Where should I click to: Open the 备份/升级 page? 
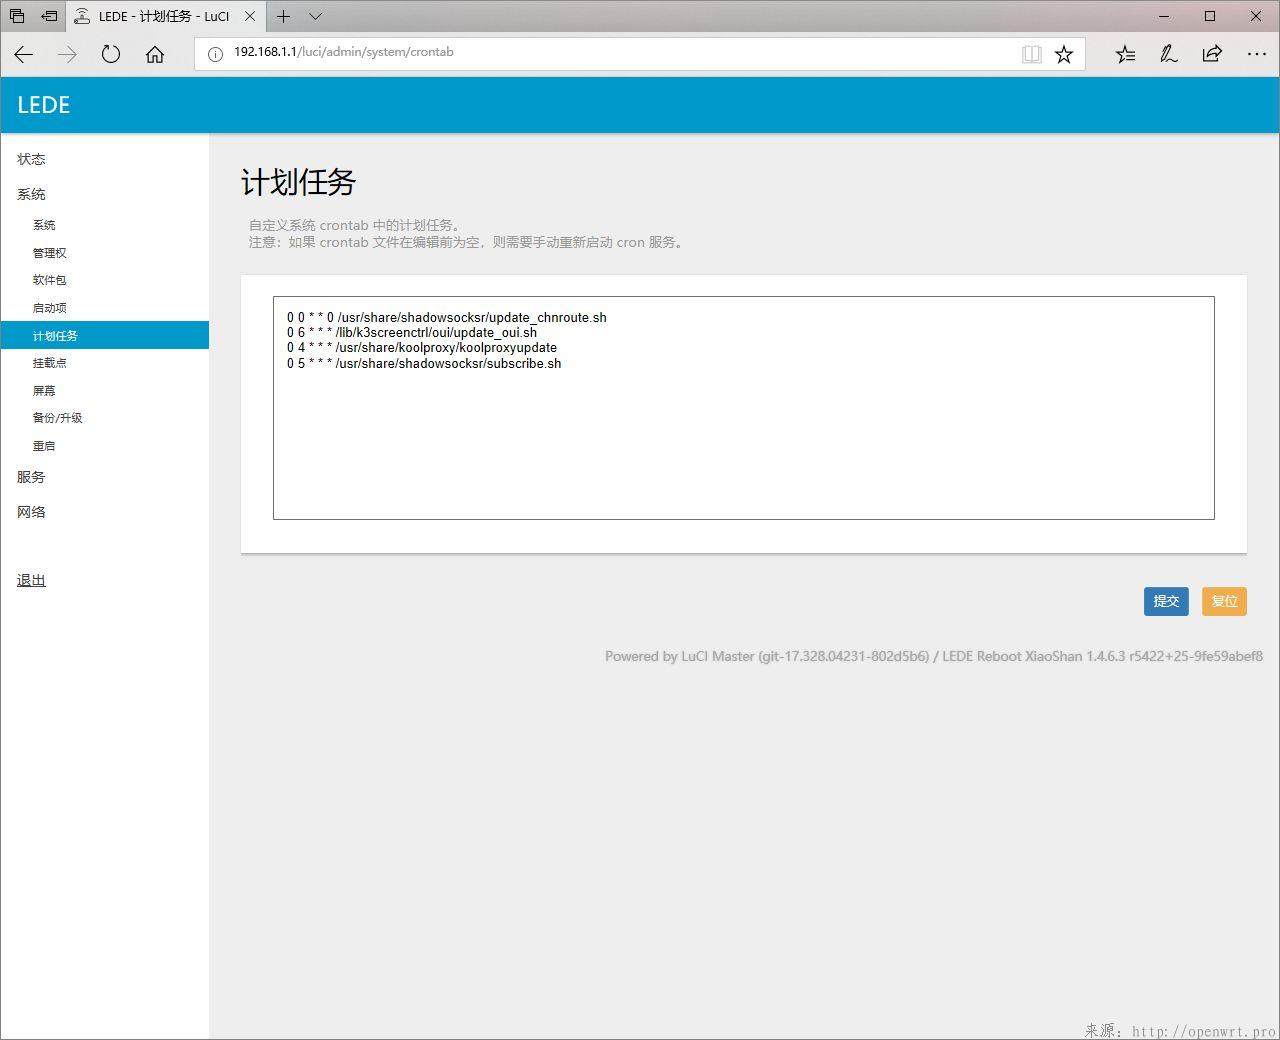pos(57,418)
